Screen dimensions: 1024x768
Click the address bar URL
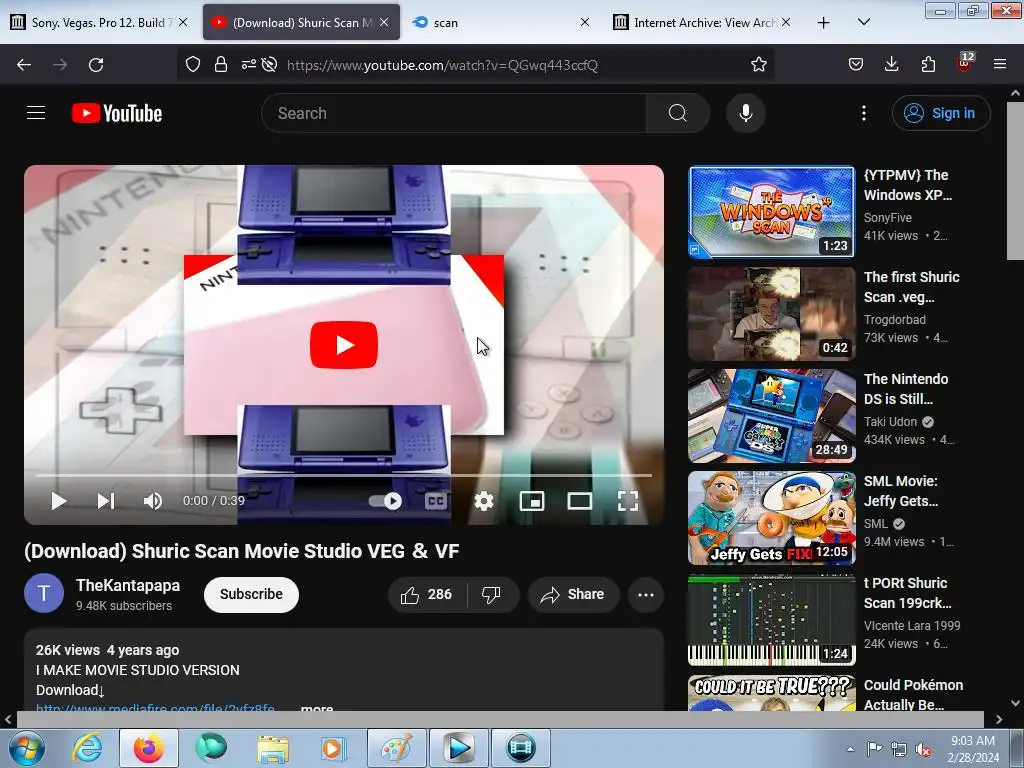pyautogui.click(x=442, y=65)
